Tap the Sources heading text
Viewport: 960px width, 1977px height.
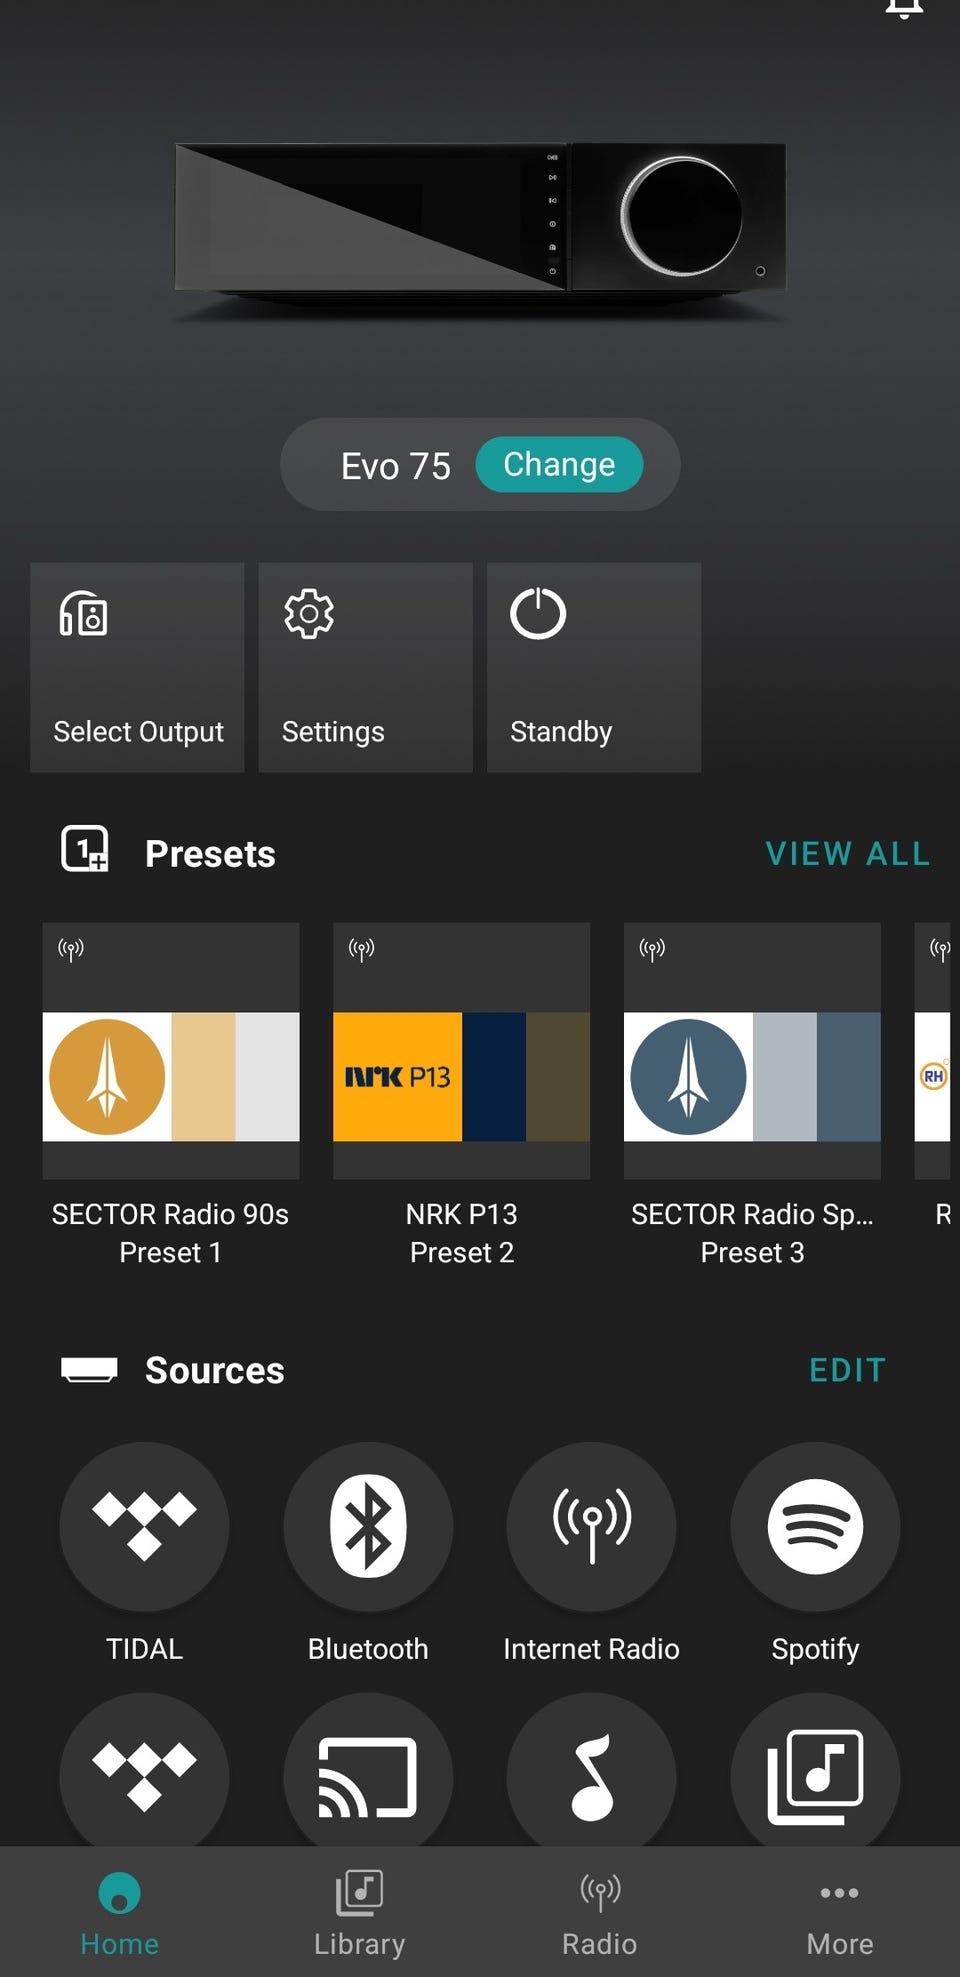(215, 1370)
